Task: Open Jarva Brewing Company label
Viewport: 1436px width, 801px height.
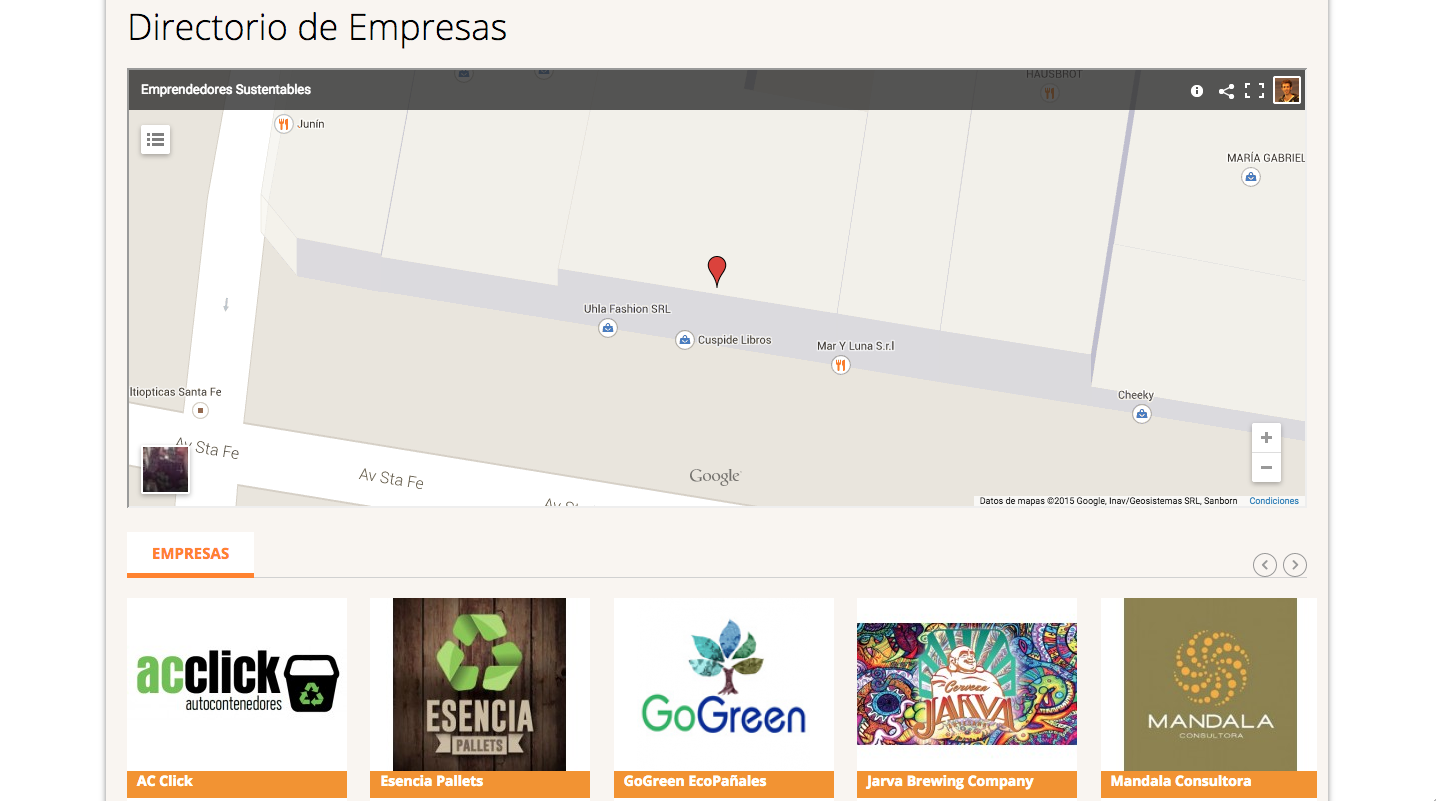Action: 950,781
